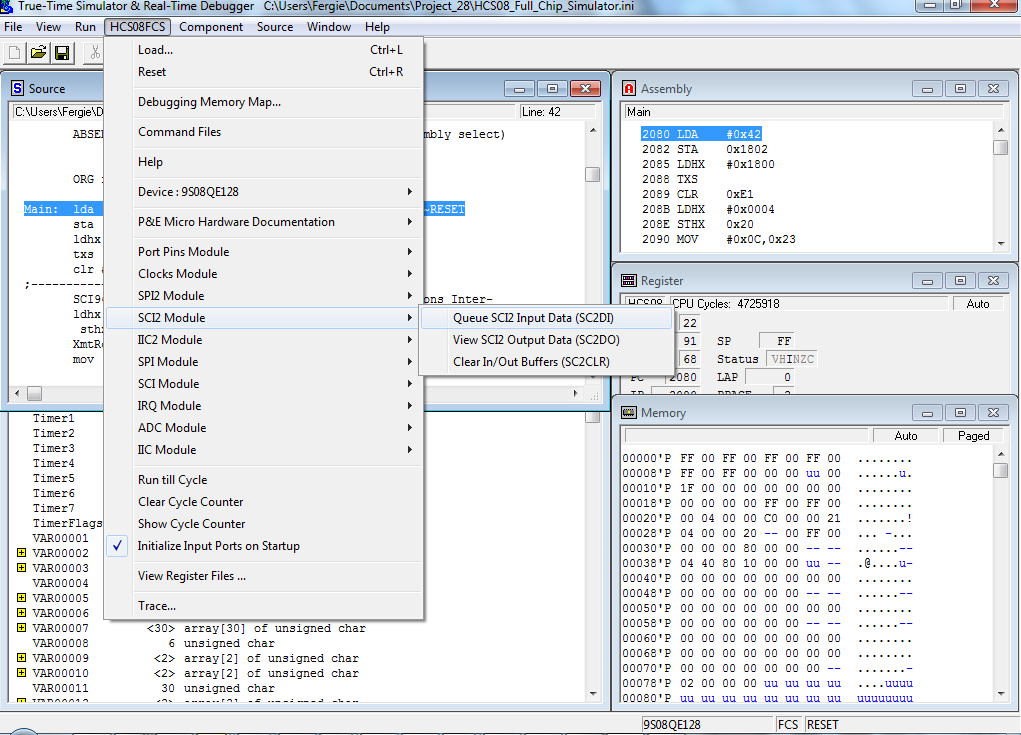Click the Assembly window title icon

tap(629, 89)
